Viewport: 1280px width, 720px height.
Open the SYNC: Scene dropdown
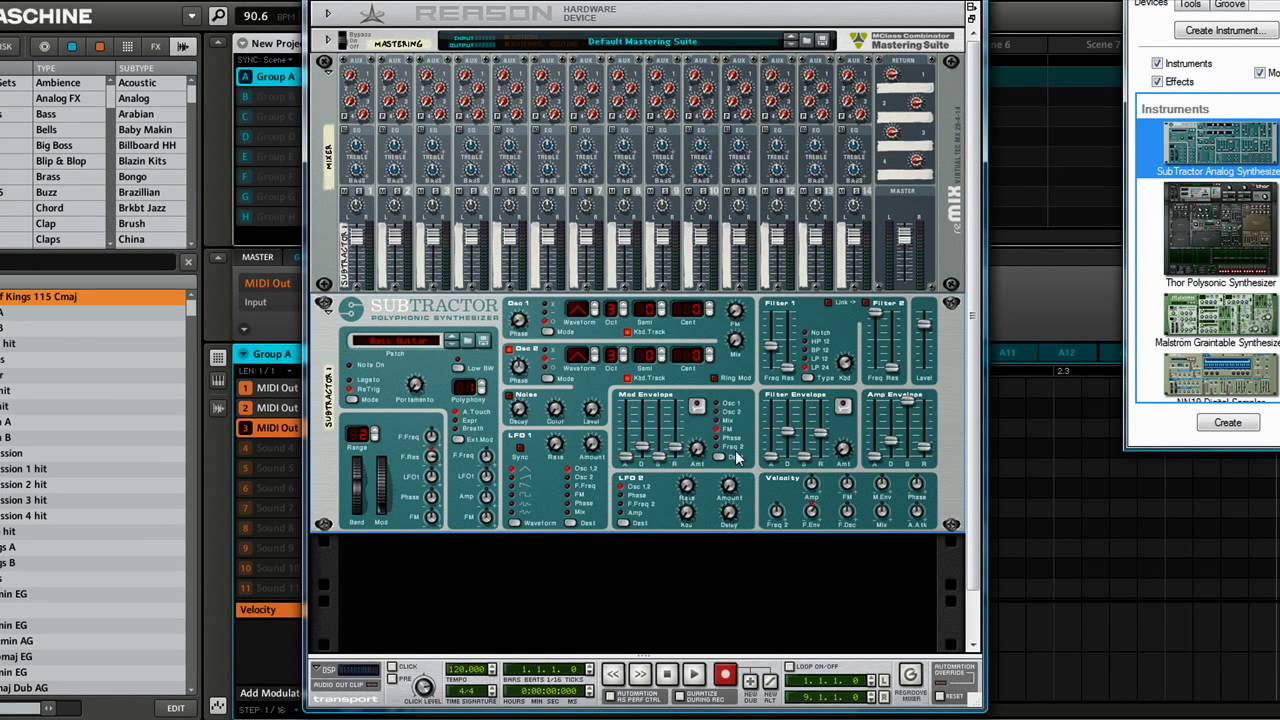click(x=267, y=59)
